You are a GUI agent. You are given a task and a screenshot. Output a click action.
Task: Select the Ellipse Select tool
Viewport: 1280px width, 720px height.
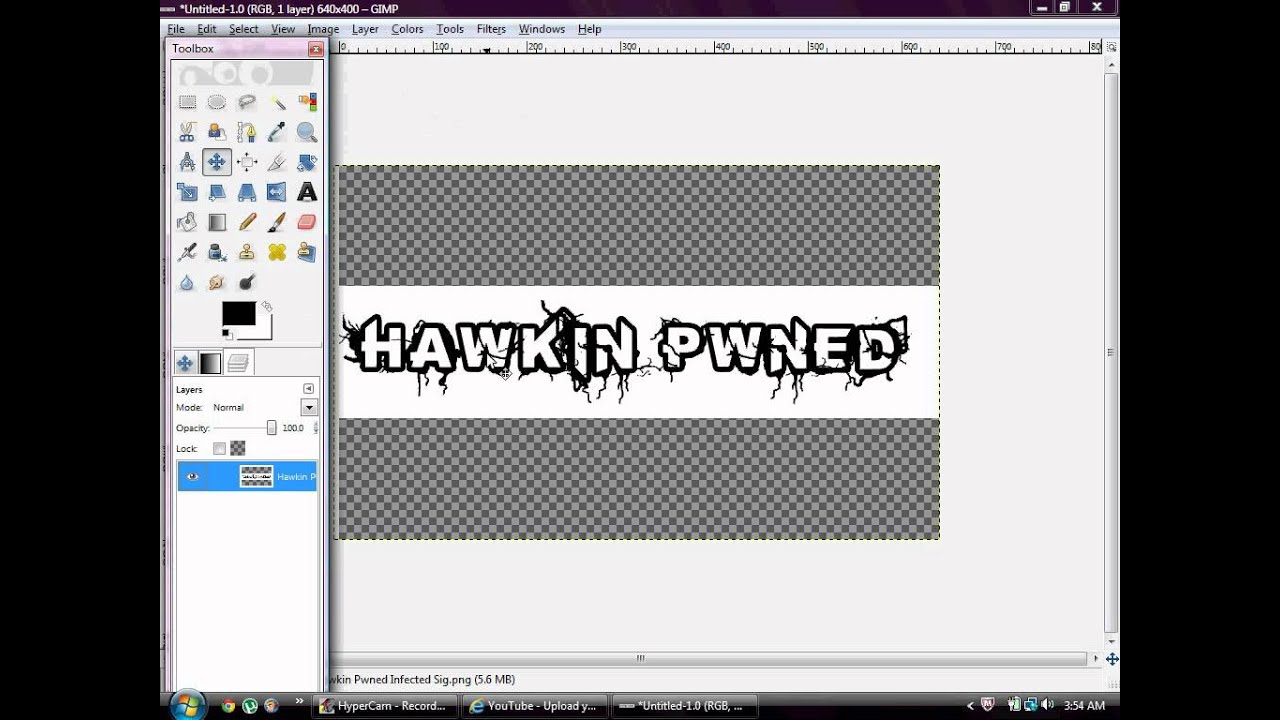pos(217,102)
